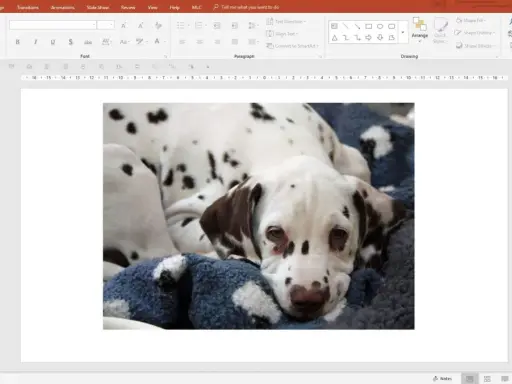Select the Oval shape

tap(380, 26)
